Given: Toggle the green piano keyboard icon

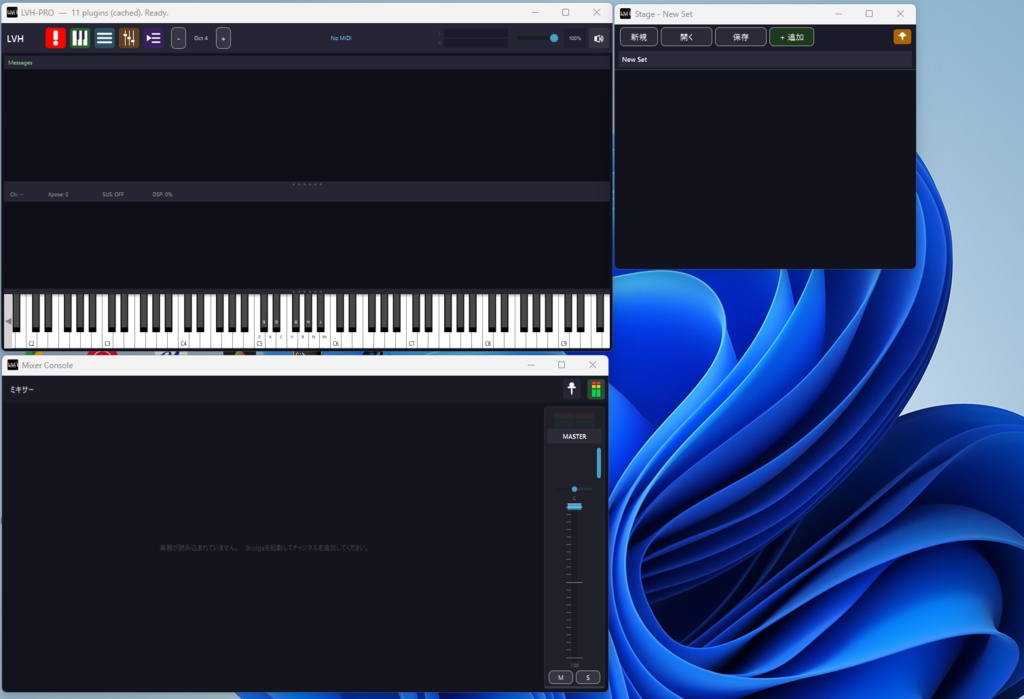Looking at the screenshot, I should tap(80, 38).
